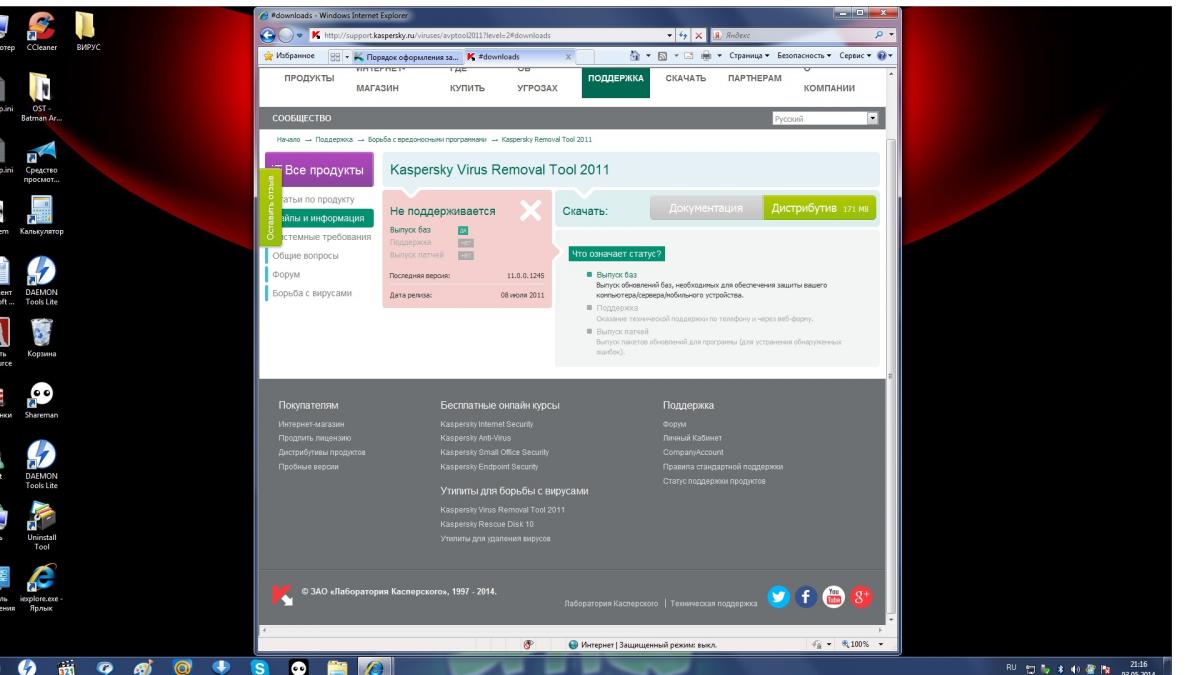Click the browser Forward arrow button

click(285, 35)
